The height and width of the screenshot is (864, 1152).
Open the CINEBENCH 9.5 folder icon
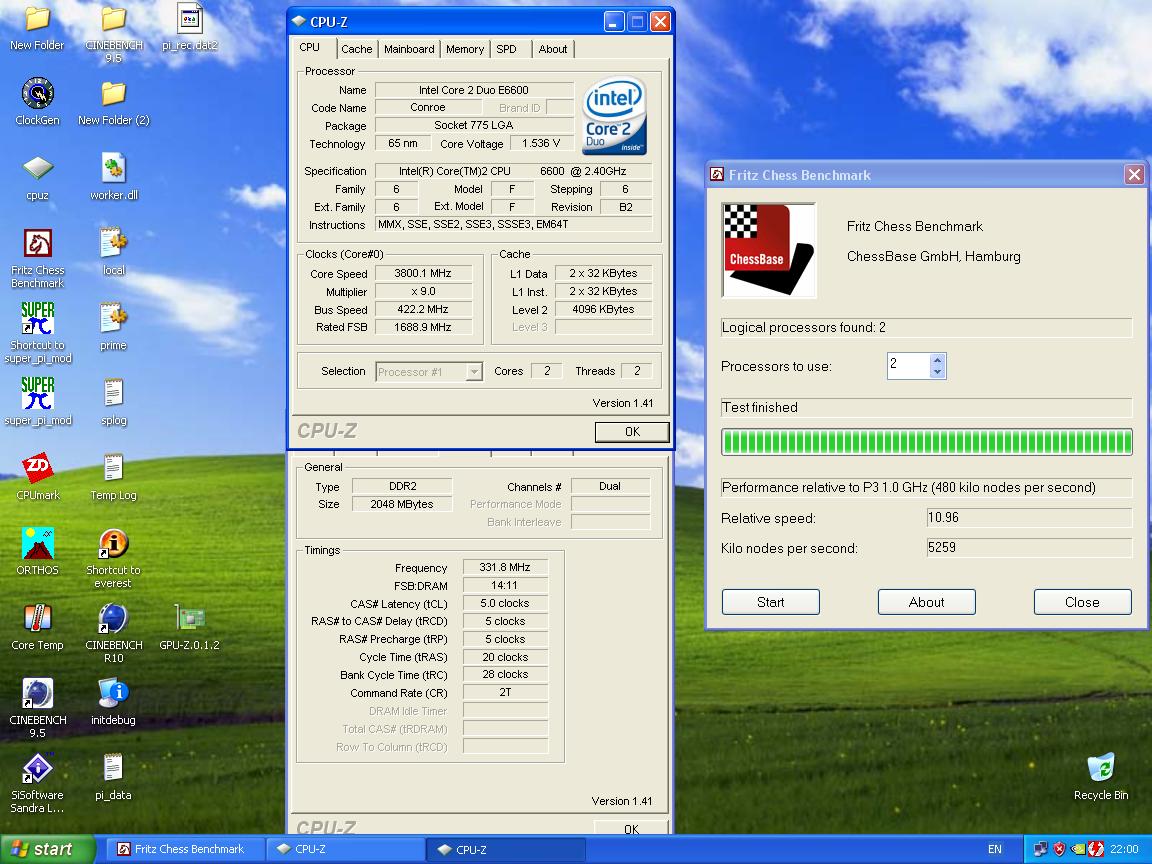click(x=113, y=33)
